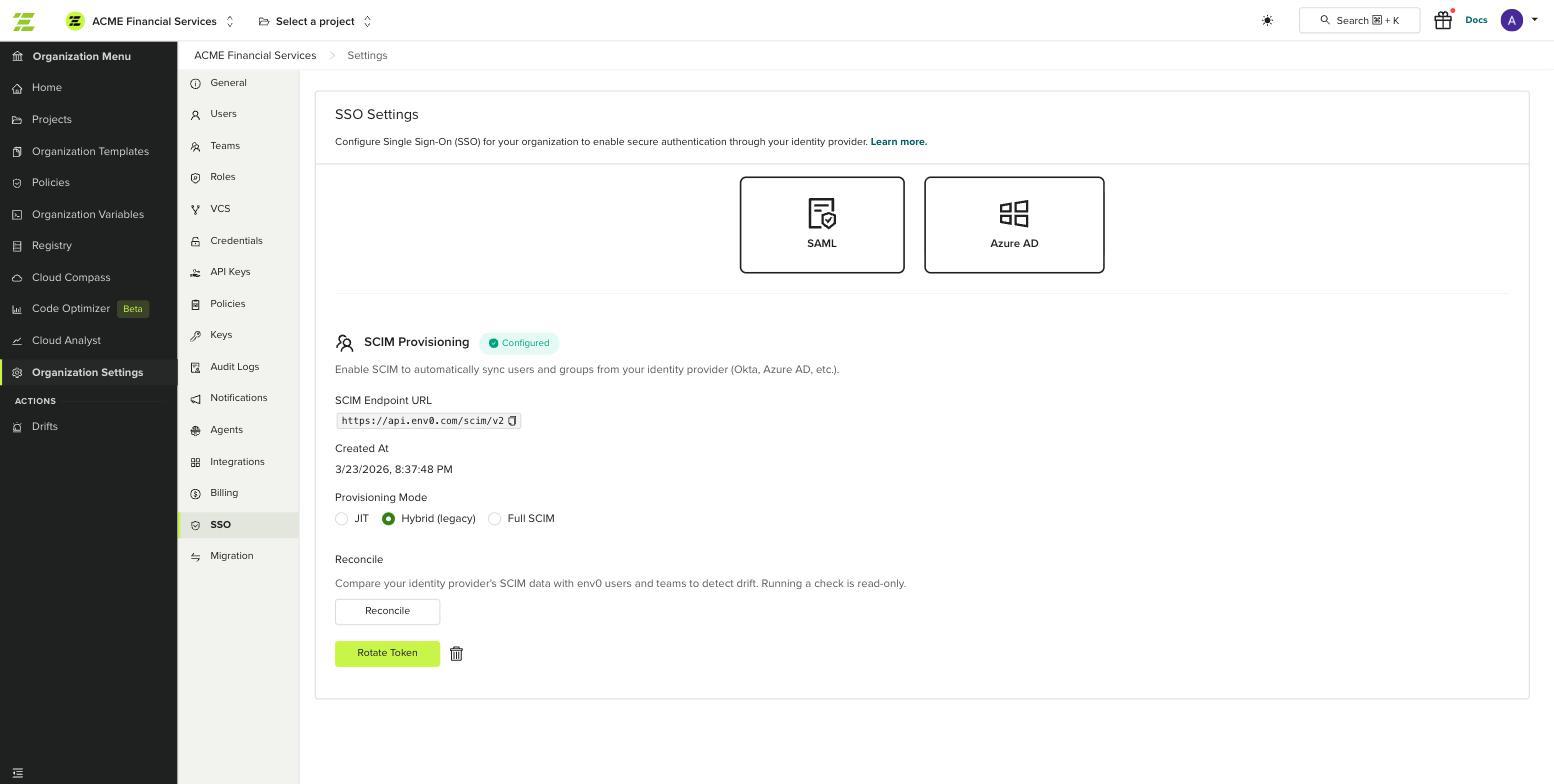Click ACME Financial Services breadcrumb link

click(255, 56)
